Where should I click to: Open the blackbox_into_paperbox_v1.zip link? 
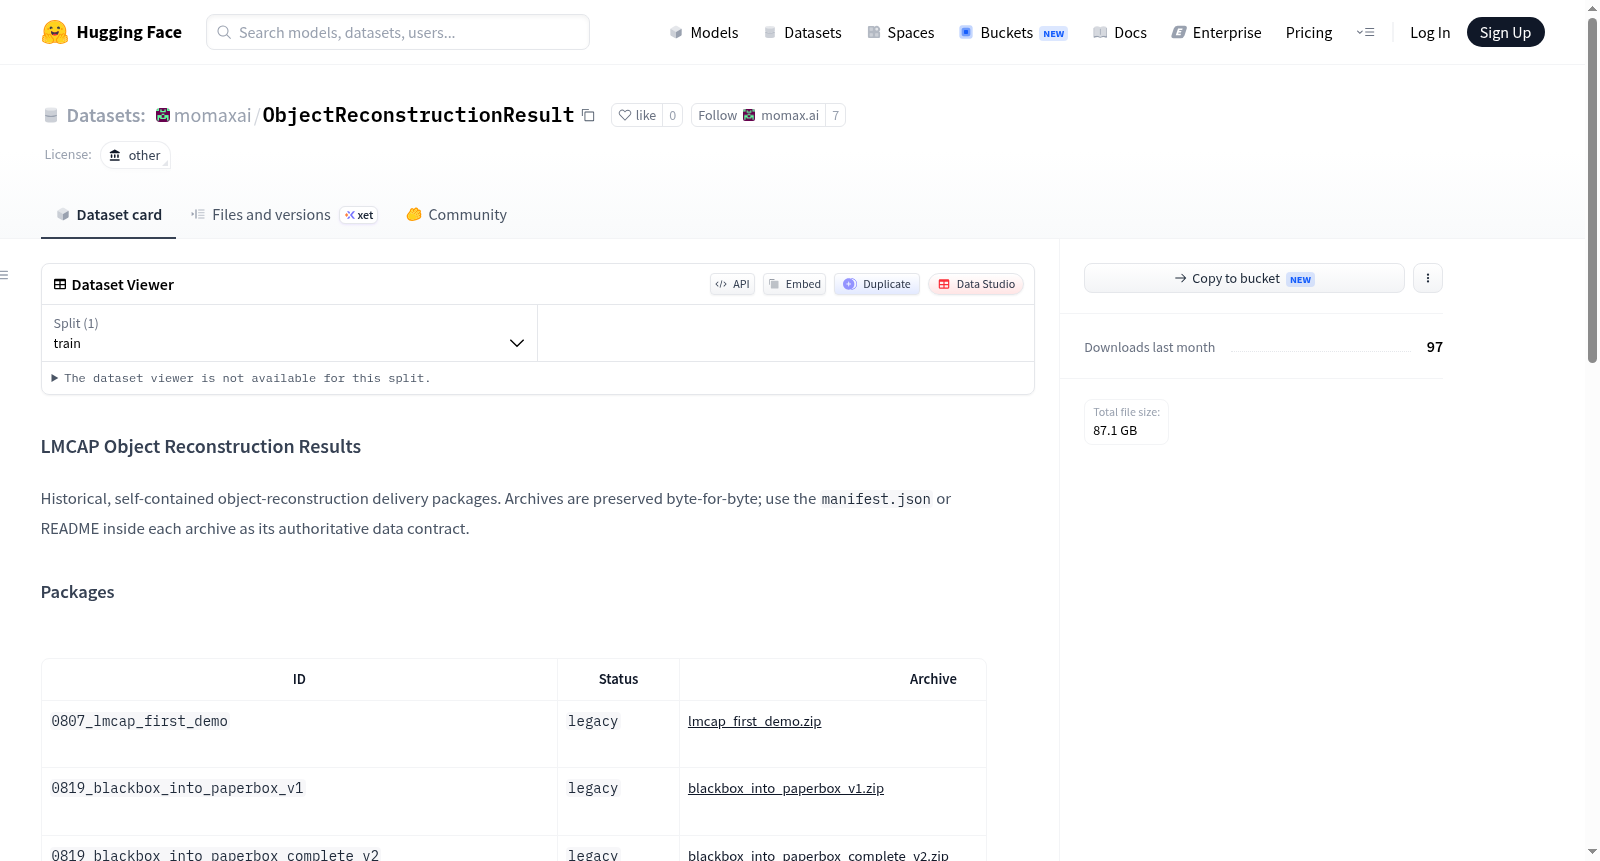click(786, 788)
